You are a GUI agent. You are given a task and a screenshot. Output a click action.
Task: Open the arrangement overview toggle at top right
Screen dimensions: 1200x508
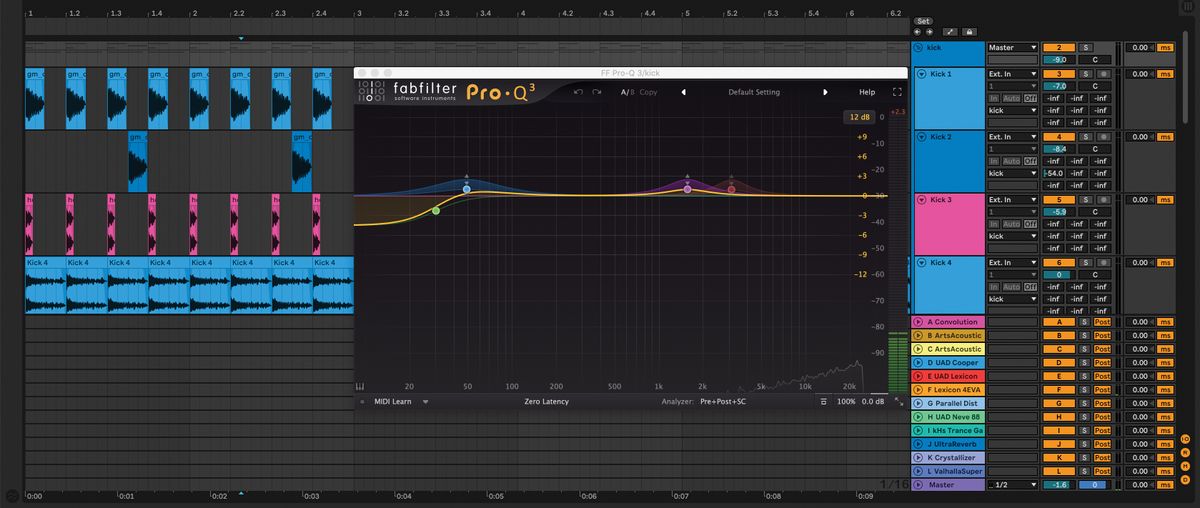1187,6
